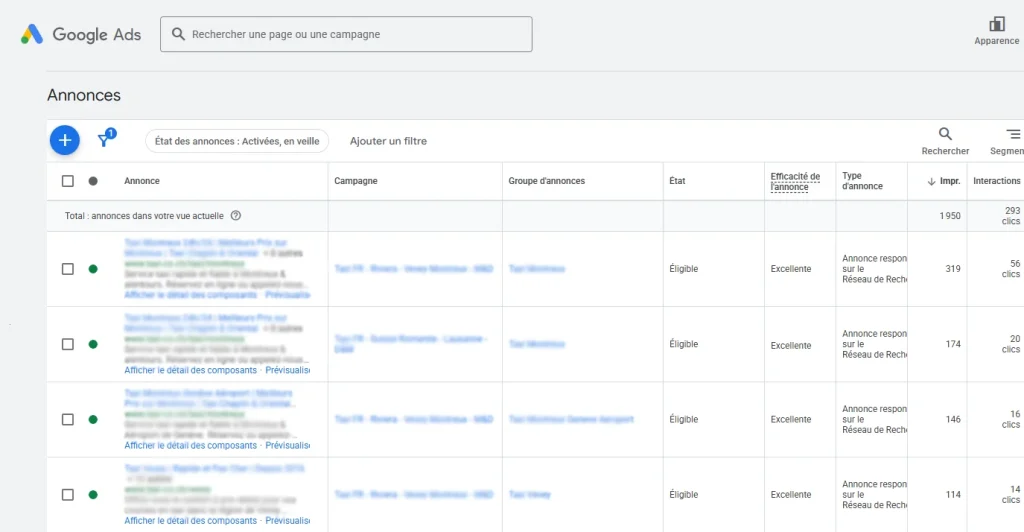Click the 'État des annonces : Activées, en veille' chip

point(237,141)
